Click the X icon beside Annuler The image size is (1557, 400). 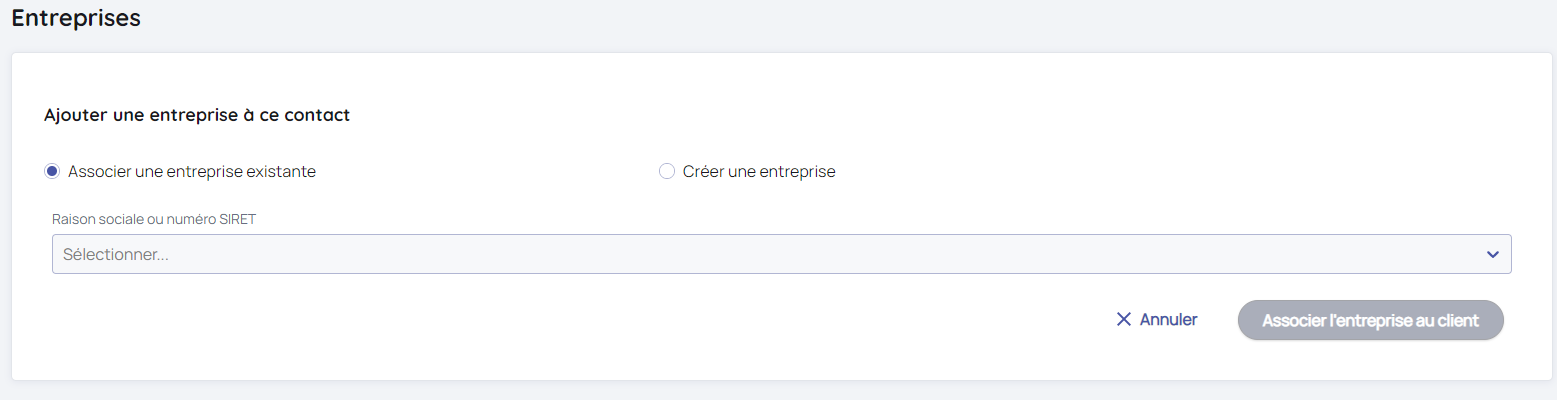(x=1123, y=320)
